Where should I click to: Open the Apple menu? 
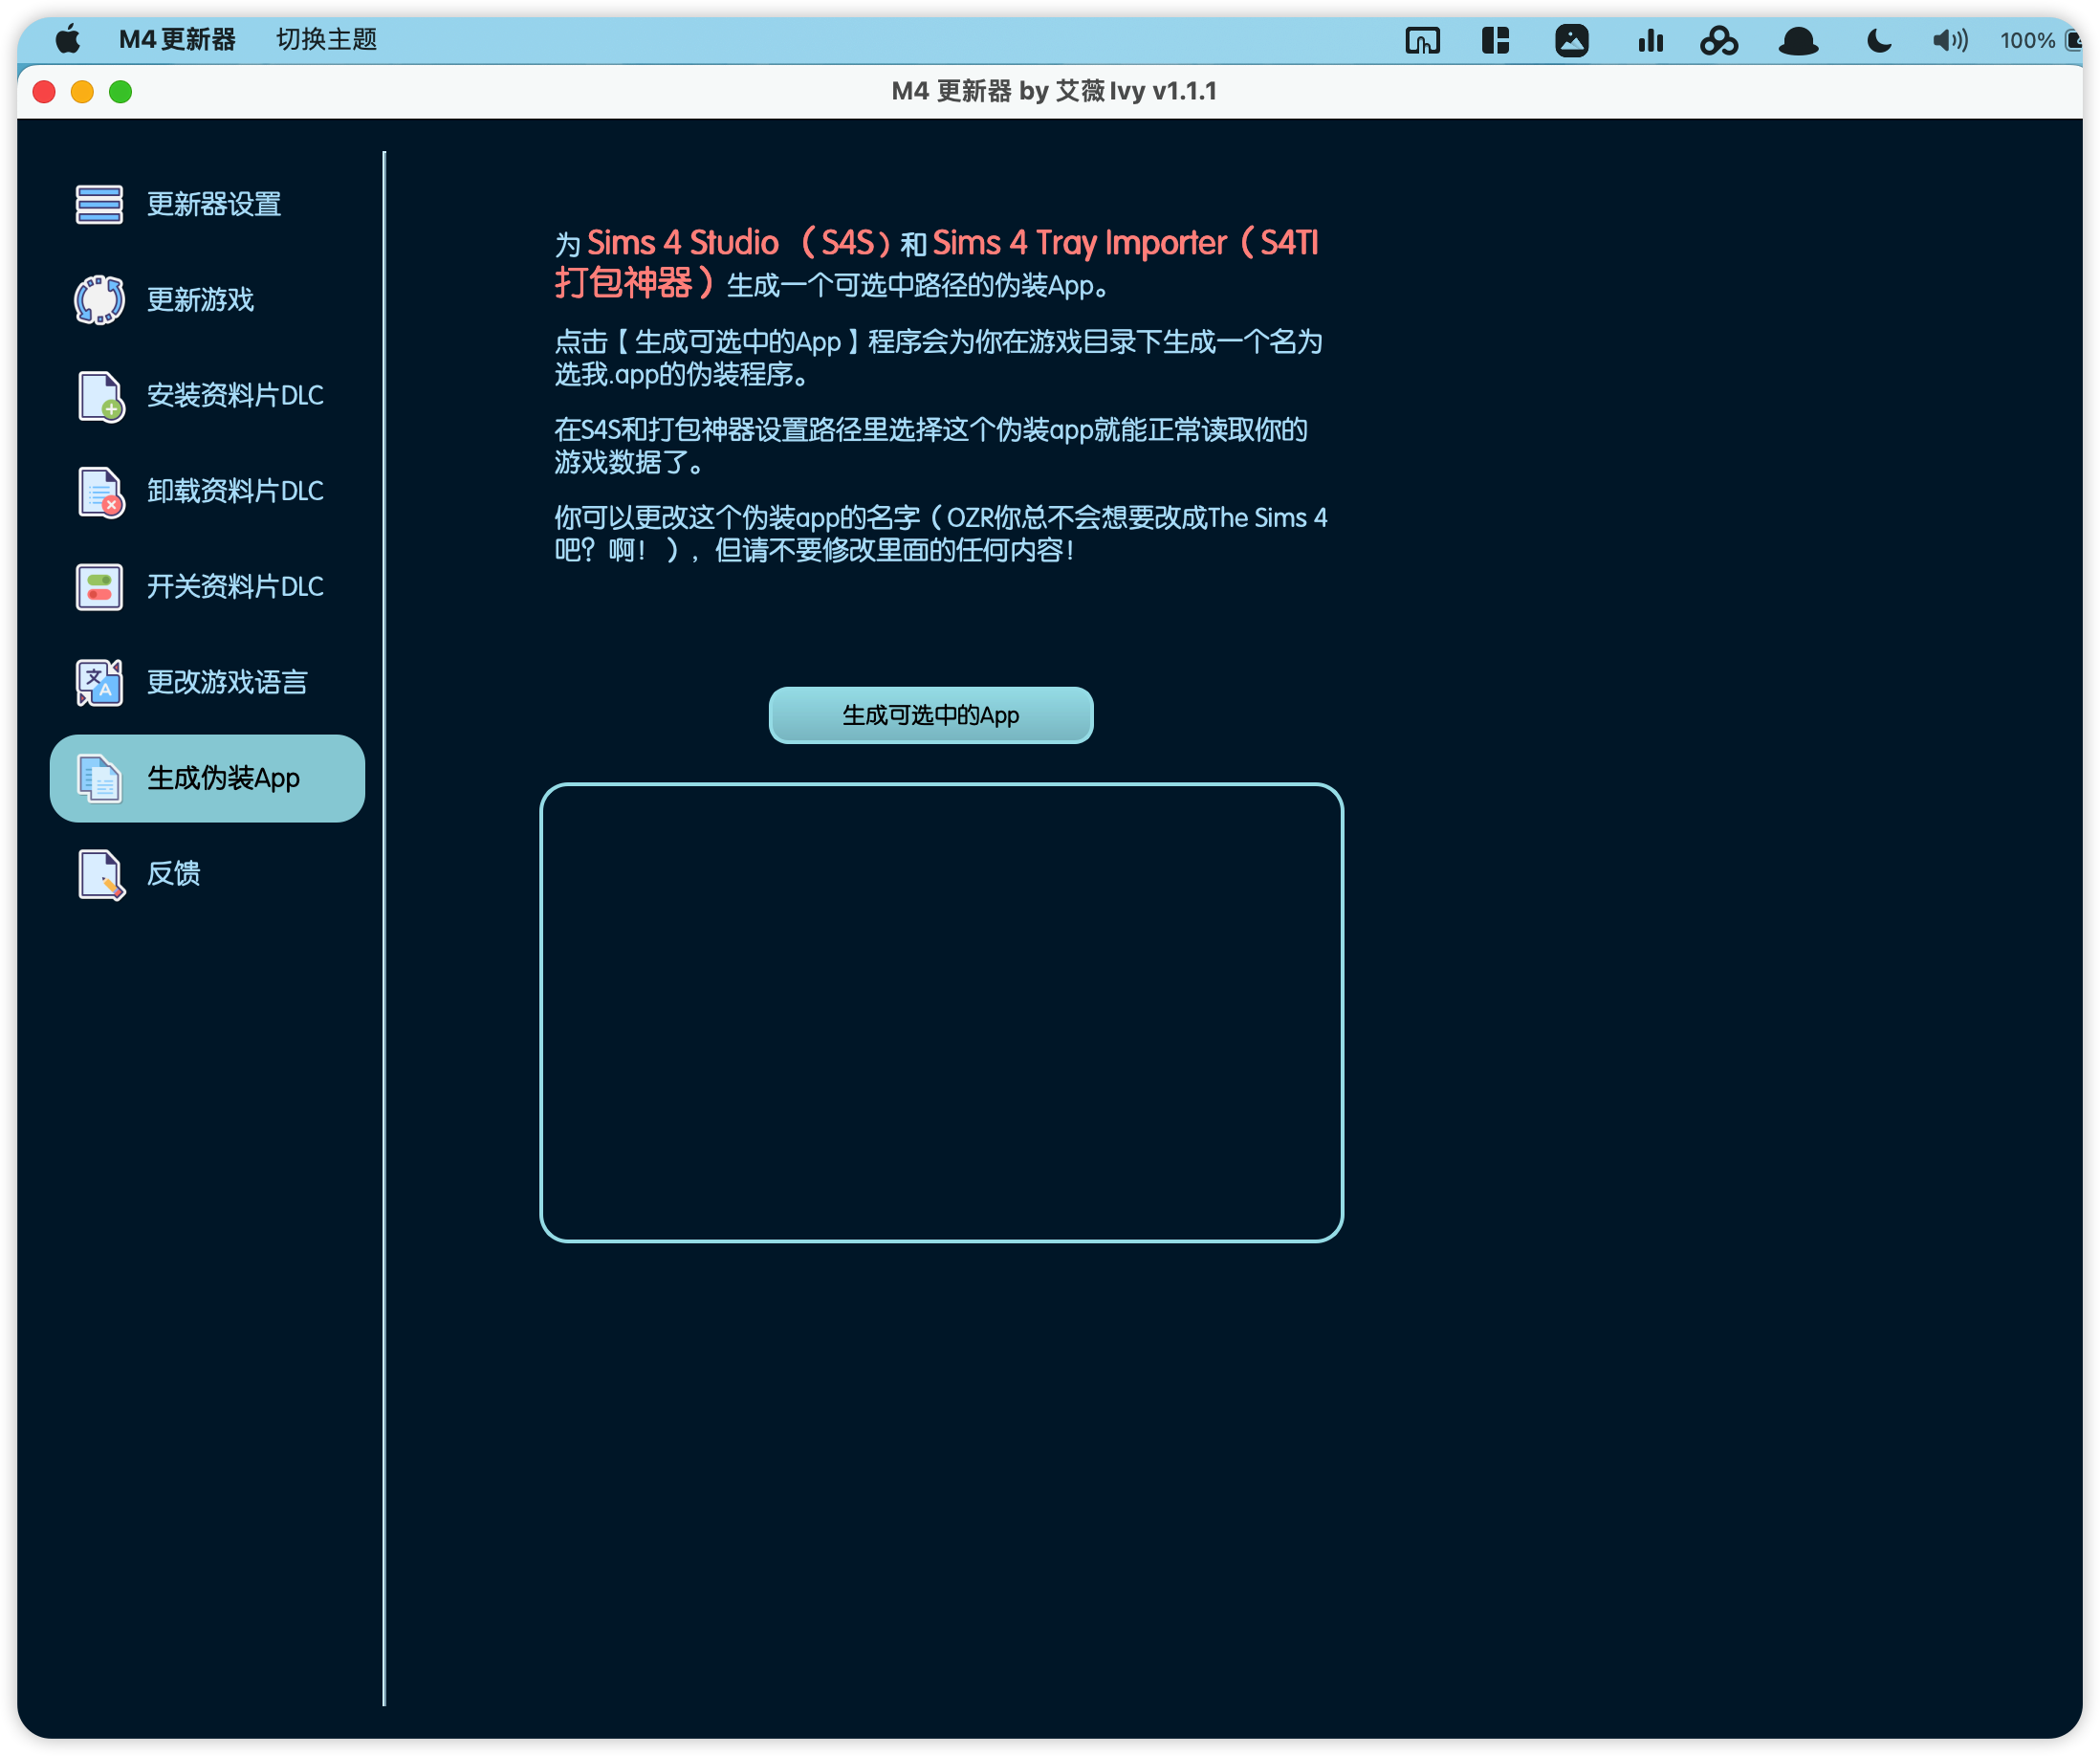tap(67, 40)
